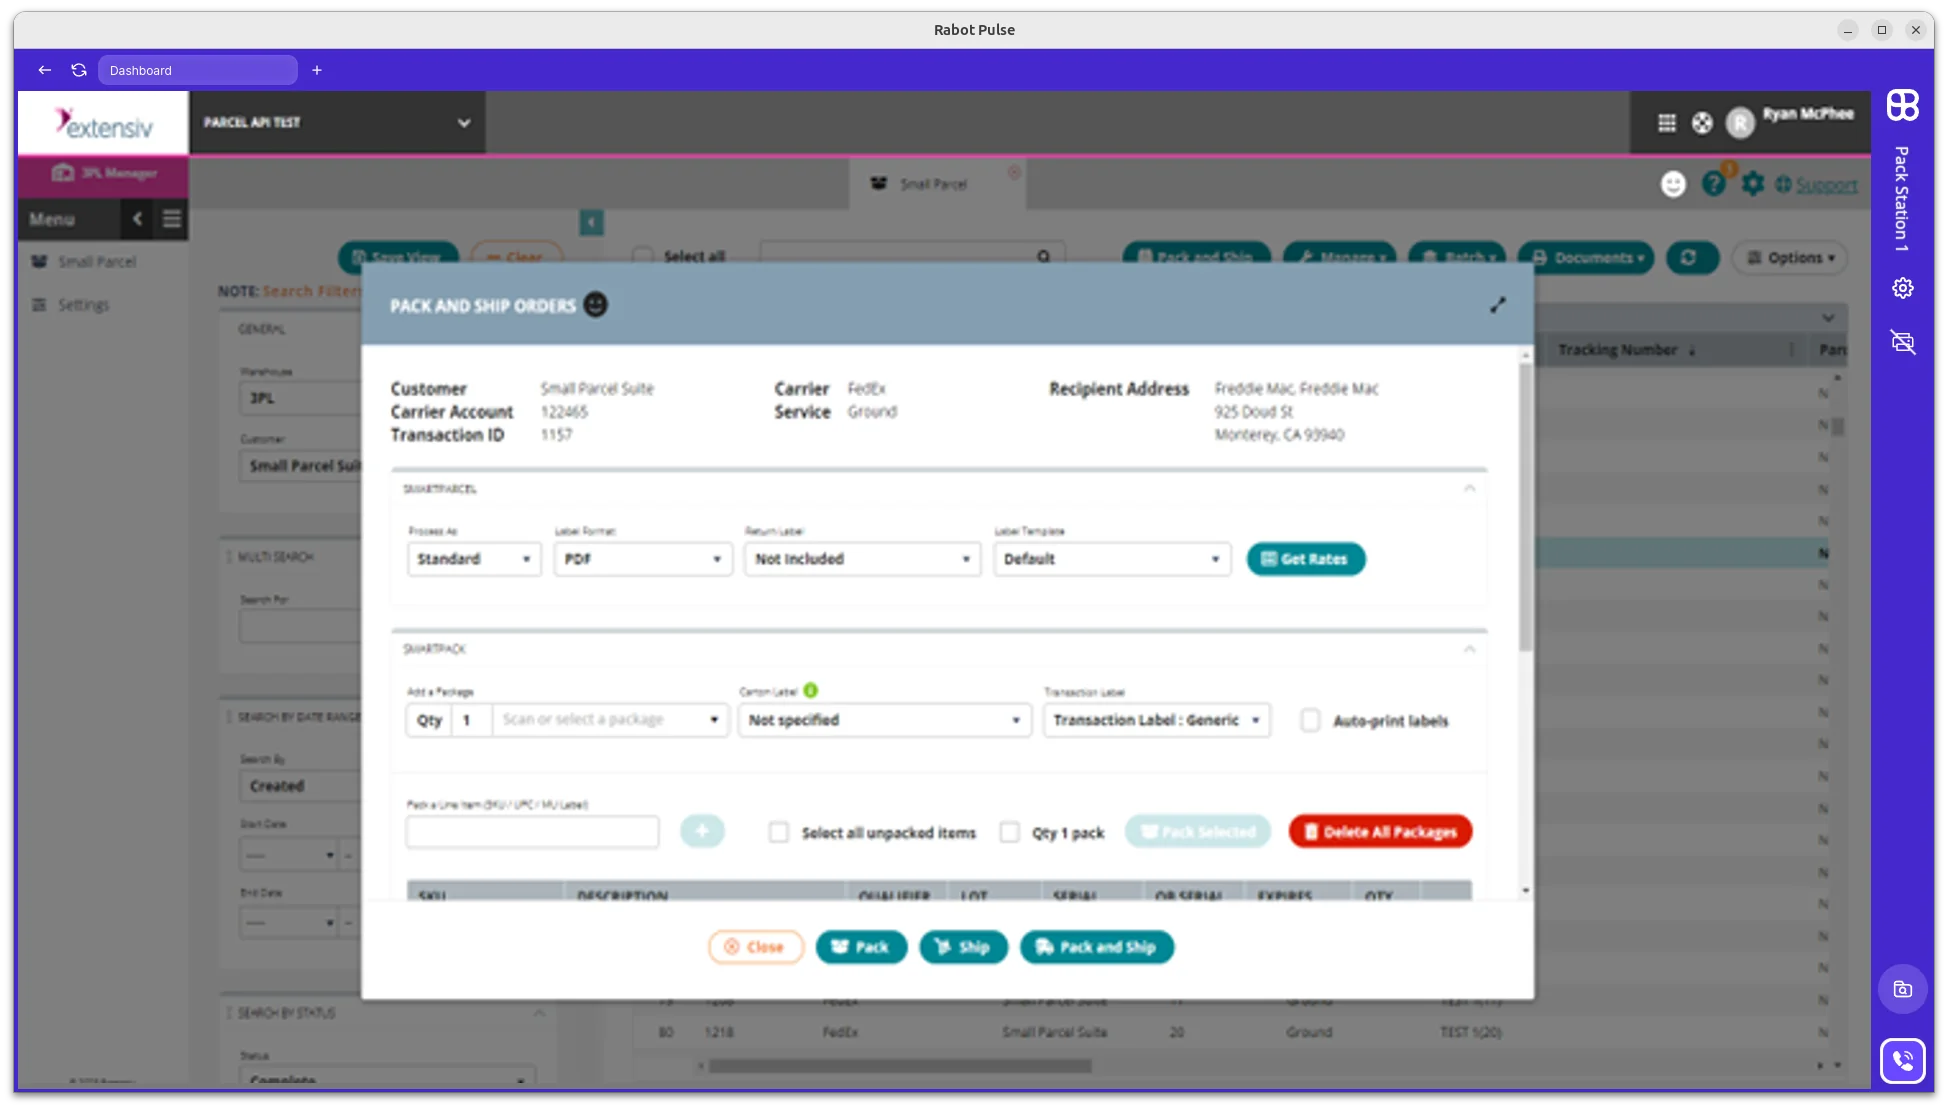Expand the Return Label dropdown showing Not Included
The width and height of the screenshot is (1948, 1109).
pos(861,559)
